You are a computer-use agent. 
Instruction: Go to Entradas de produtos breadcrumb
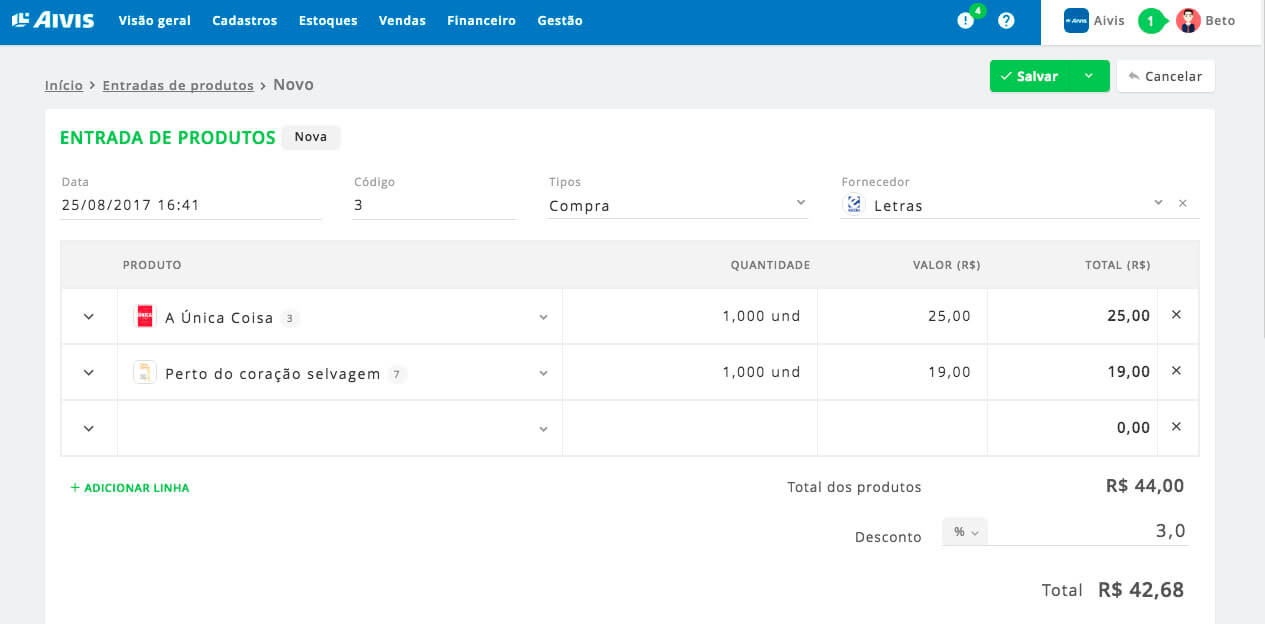[178, 85]
